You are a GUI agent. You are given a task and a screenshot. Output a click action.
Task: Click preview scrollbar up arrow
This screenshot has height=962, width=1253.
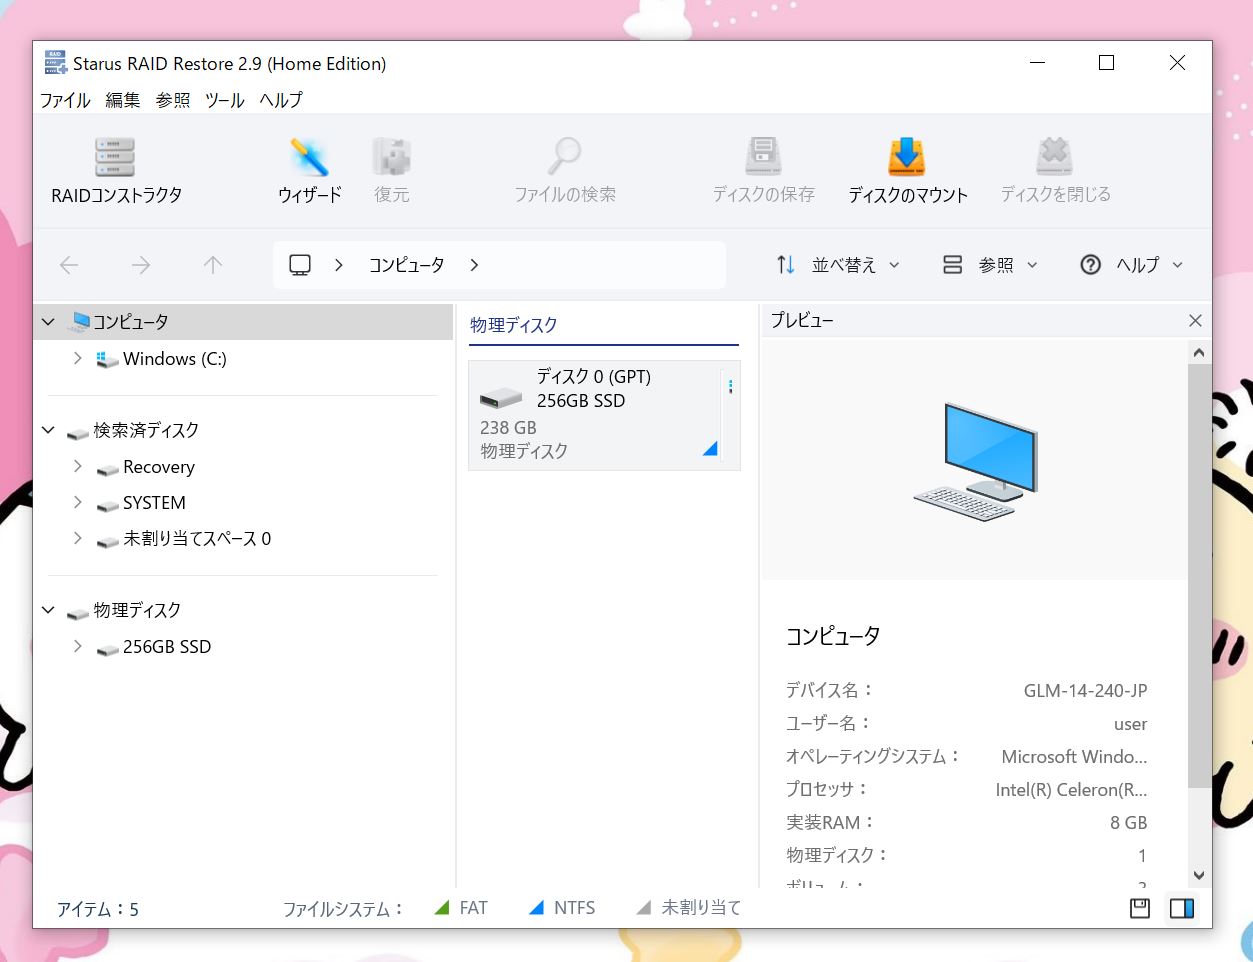coord(1199,353)
